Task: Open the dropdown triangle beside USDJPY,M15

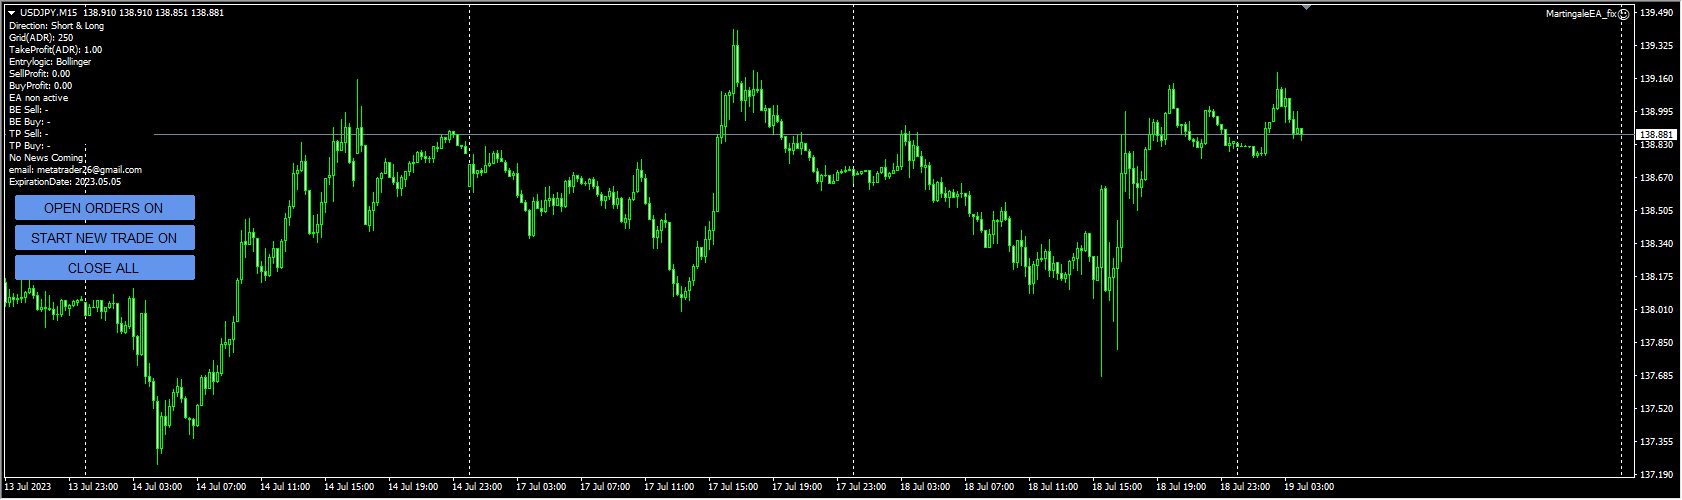Action: pos(12,13)
